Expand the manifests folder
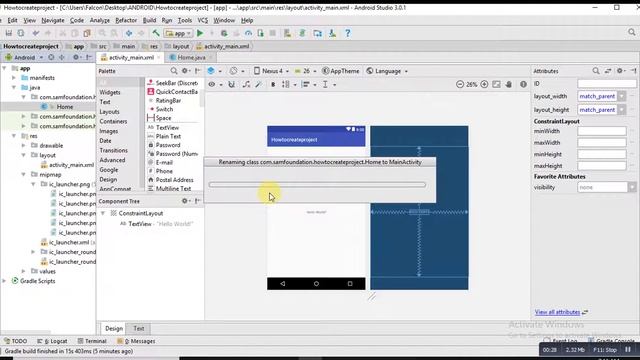 14,78
